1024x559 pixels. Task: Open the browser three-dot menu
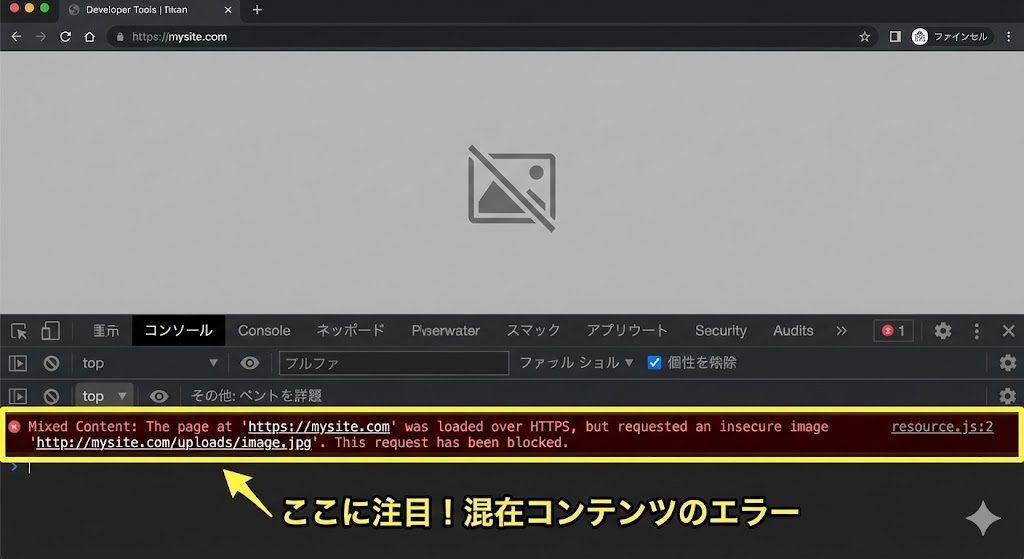coord(1009,37)
